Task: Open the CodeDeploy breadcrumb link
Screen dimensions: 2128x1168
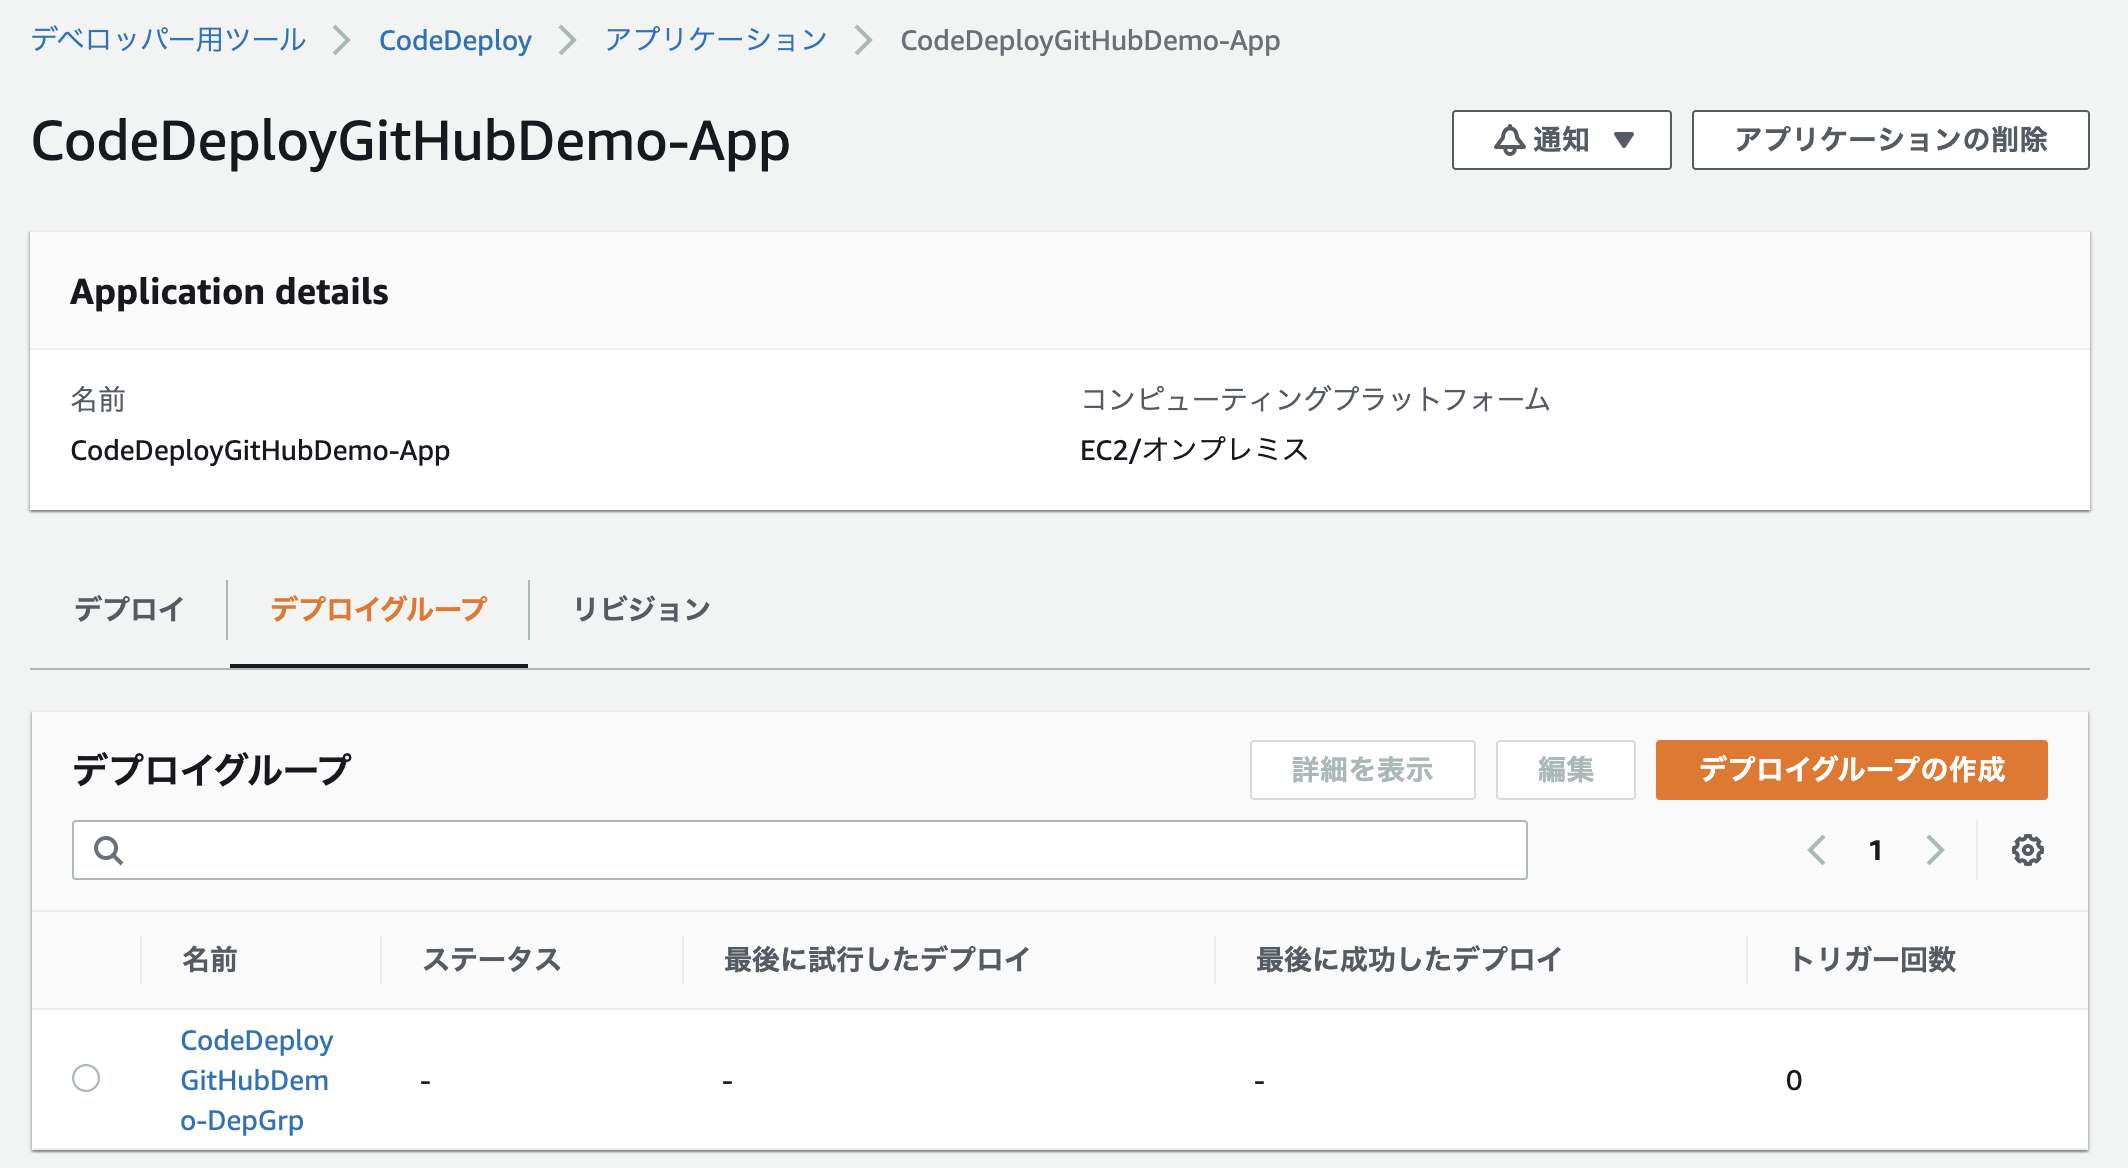Action: (x=455, y=40)
